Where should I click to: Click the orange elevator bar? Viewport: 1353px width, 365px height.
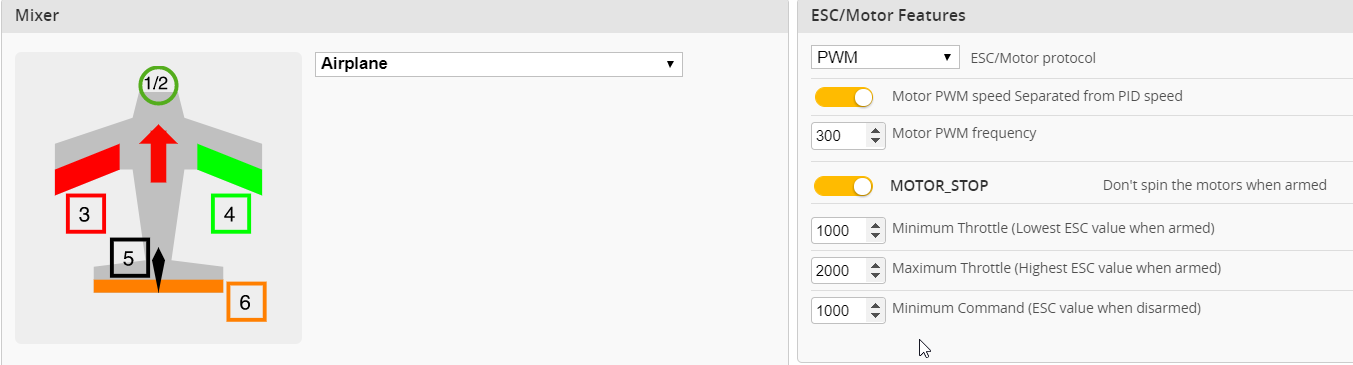click(x=158, y=286)
